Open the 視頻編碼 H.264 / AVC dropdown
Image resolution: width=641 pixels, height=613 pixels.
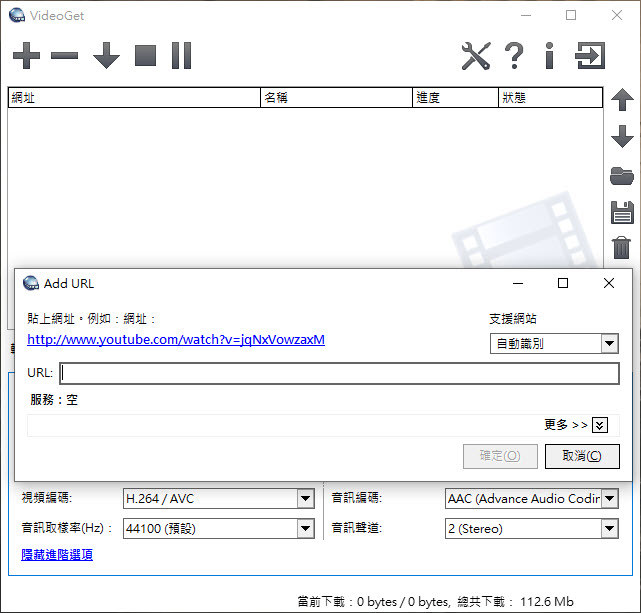(x=219, y=499)
